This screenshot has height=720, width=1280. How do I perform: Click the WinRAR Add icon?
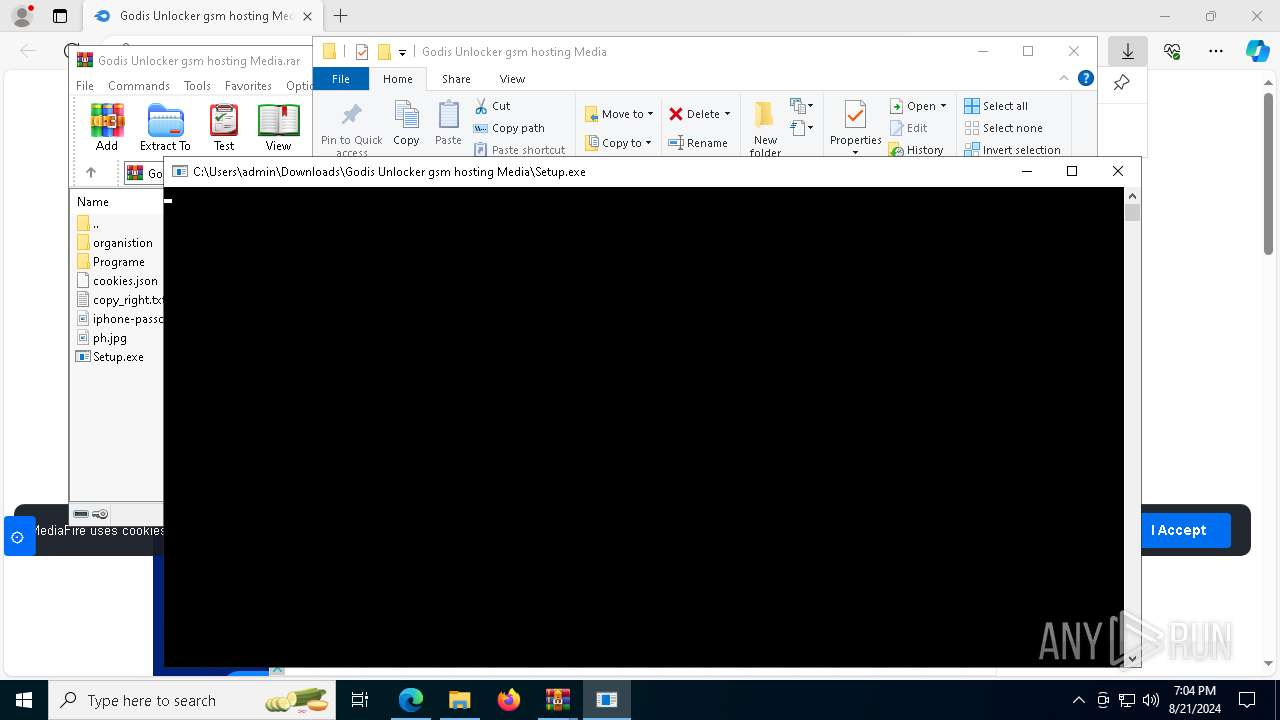click(x=107, y=127)
